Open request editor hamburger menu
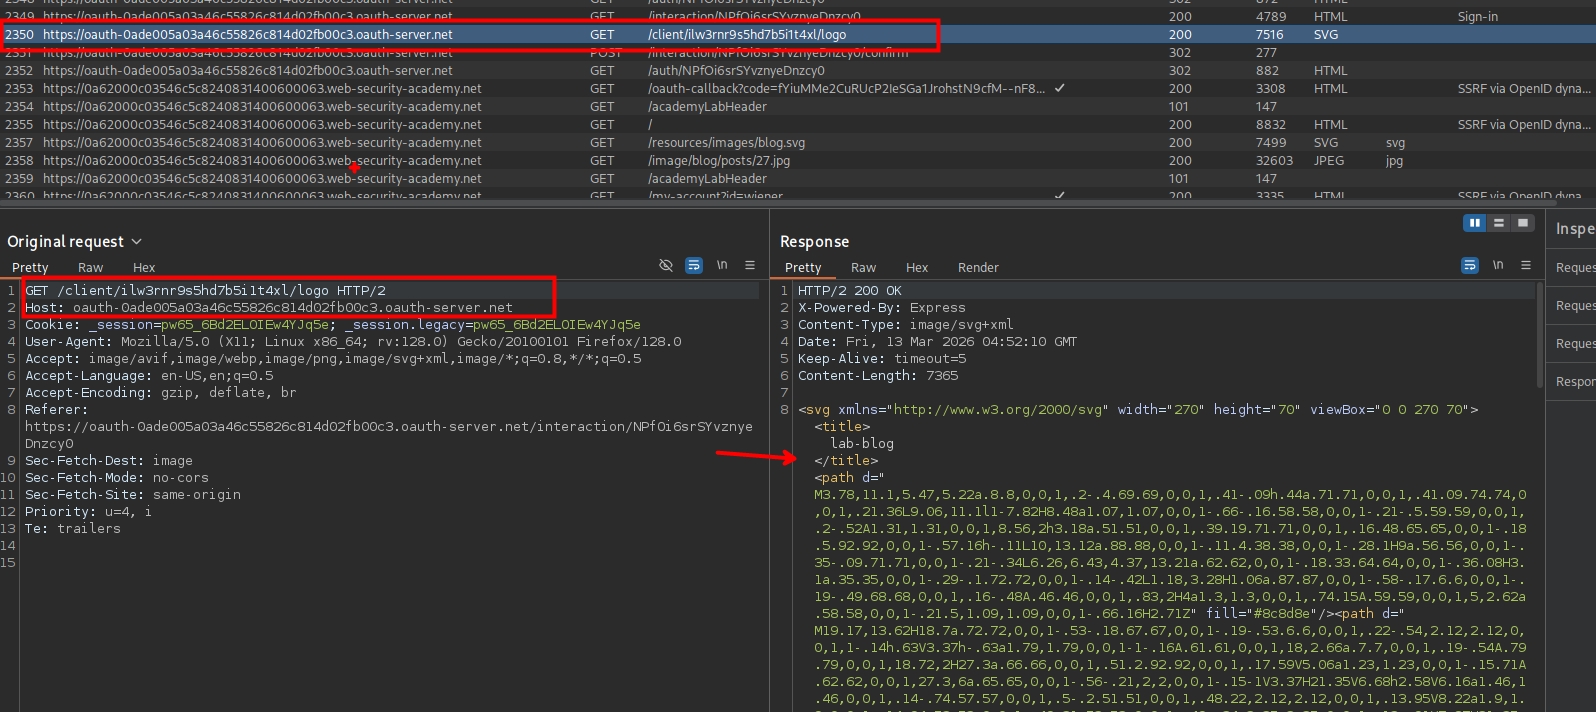Screen dimensions: 1596x712 (x=750, y=265)
